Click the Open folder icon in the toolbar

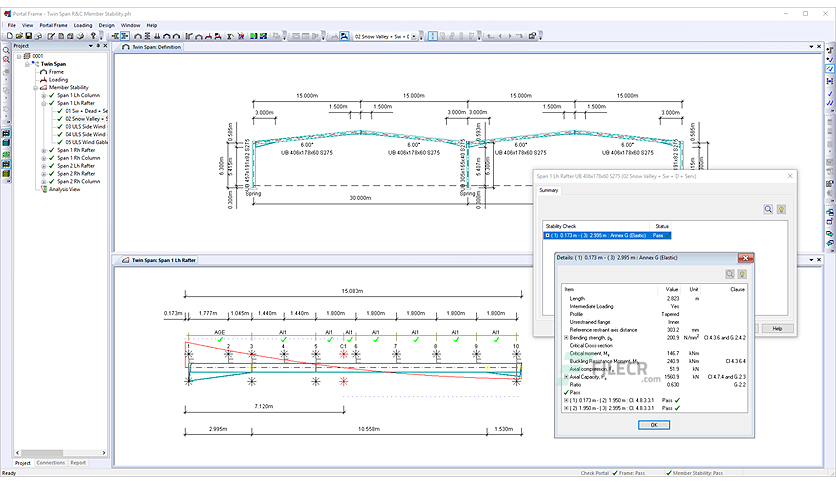coord(19,36)
